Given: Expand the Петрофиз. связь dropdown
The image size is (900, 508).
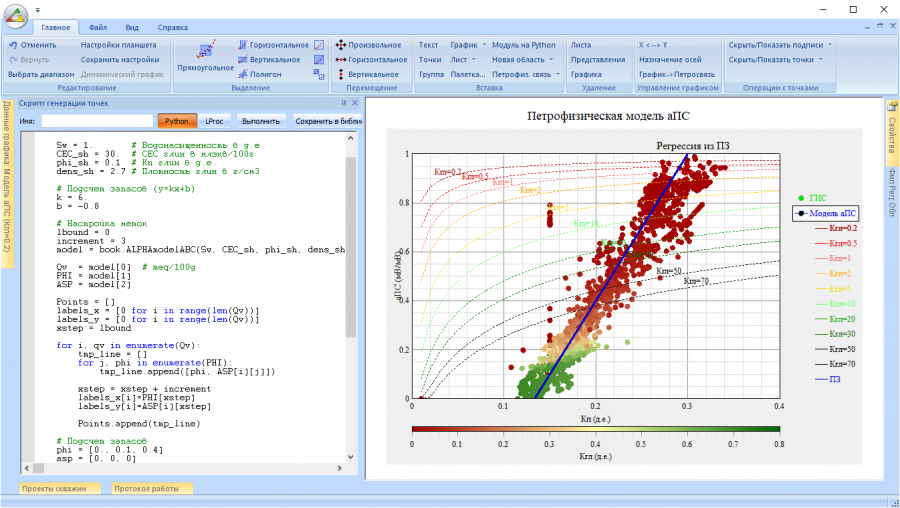Looking at the screenshot, I should pos(557,75).
